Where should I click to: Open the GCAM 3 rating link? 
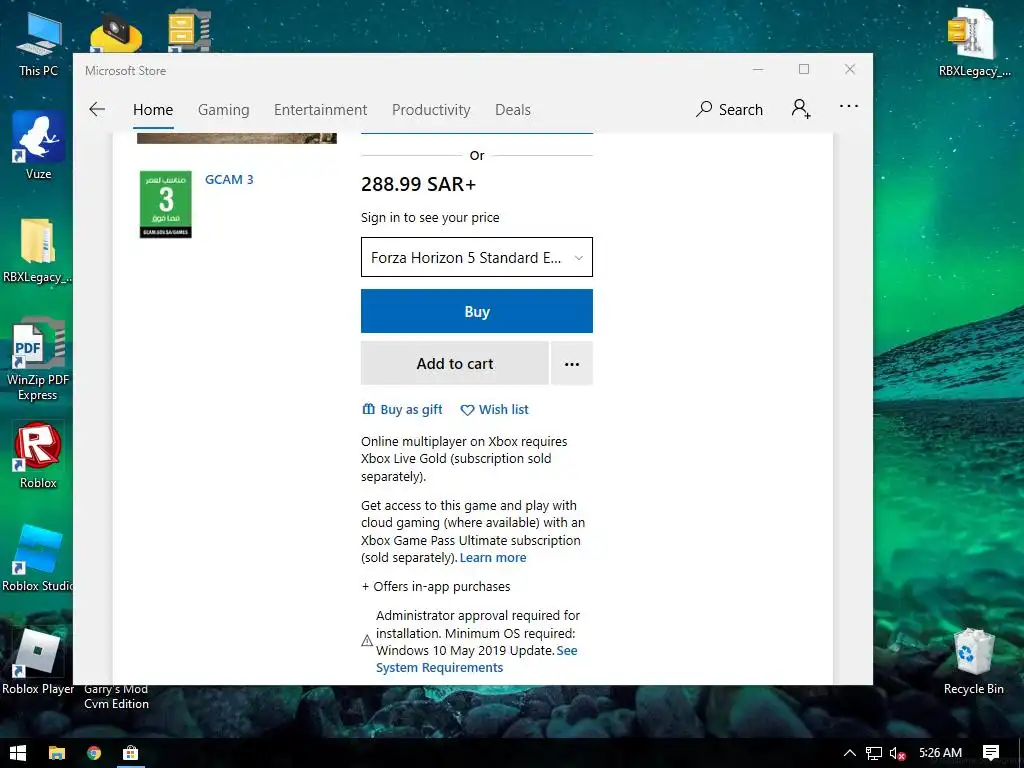pyautogui.click(x=229, y=180)
